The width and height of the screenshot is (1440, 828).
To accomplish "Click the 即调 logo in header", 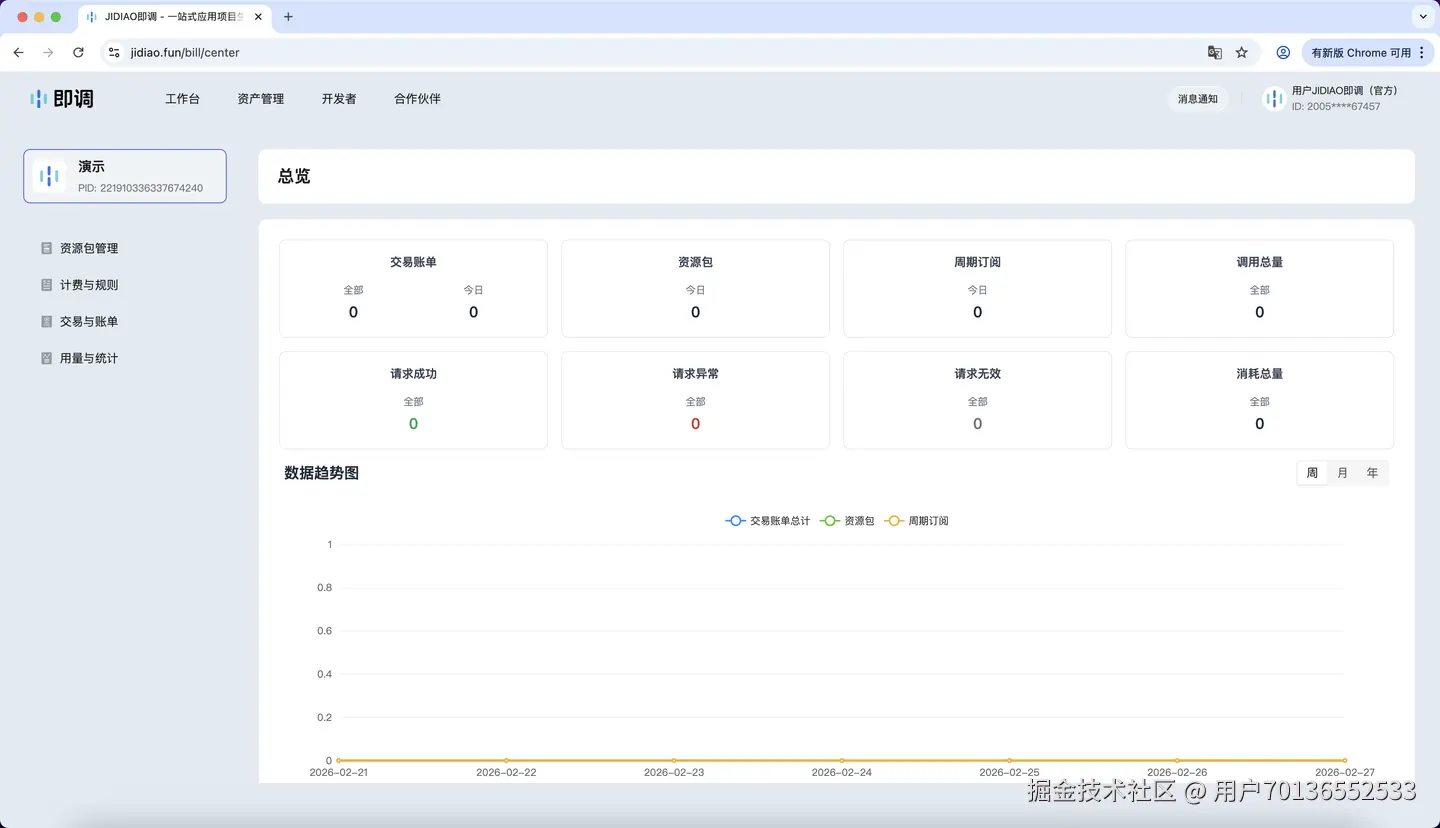I will (x=61, y=99).
